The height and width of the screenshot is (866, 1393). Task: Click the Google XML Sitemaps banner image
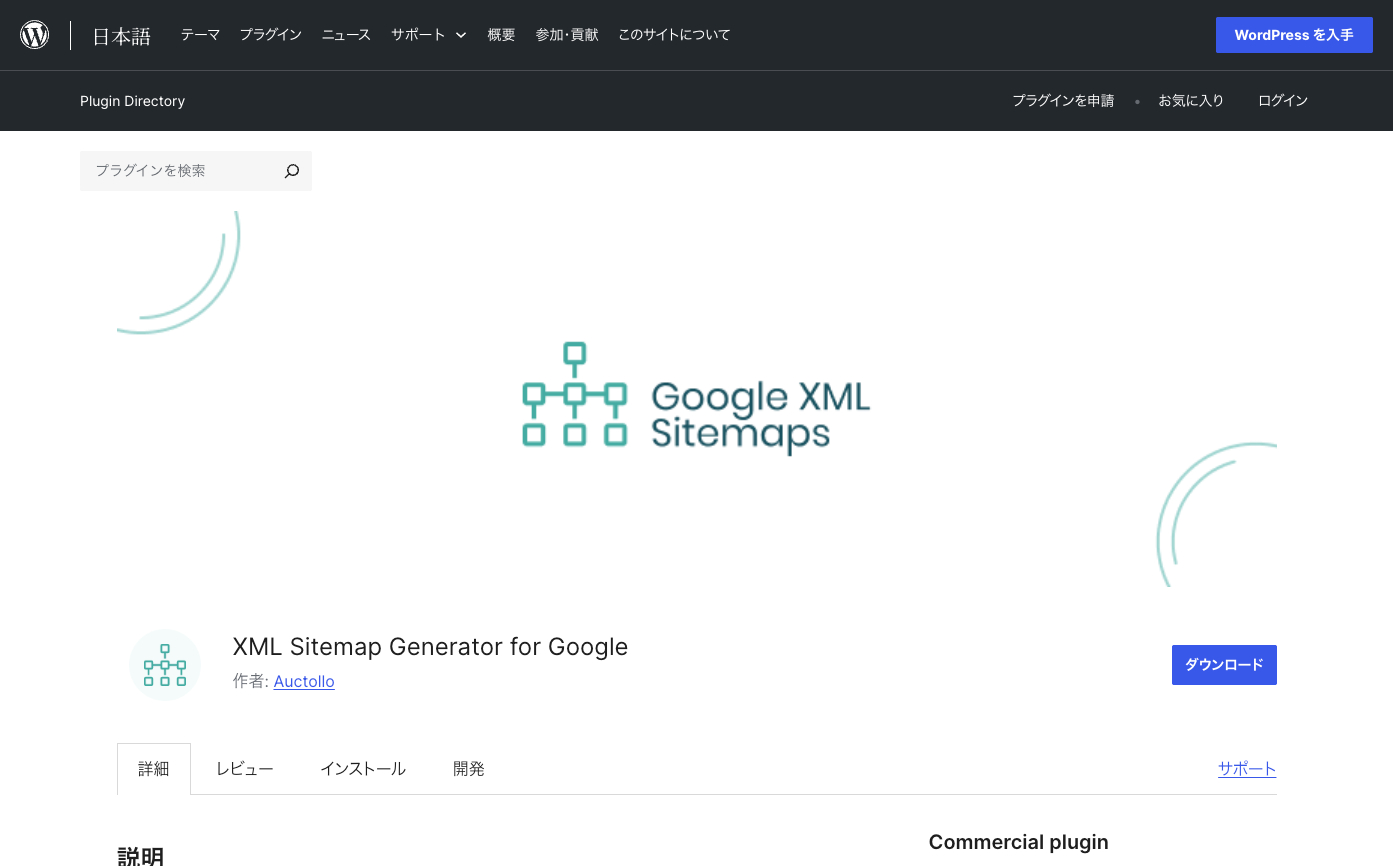[696, 399]
